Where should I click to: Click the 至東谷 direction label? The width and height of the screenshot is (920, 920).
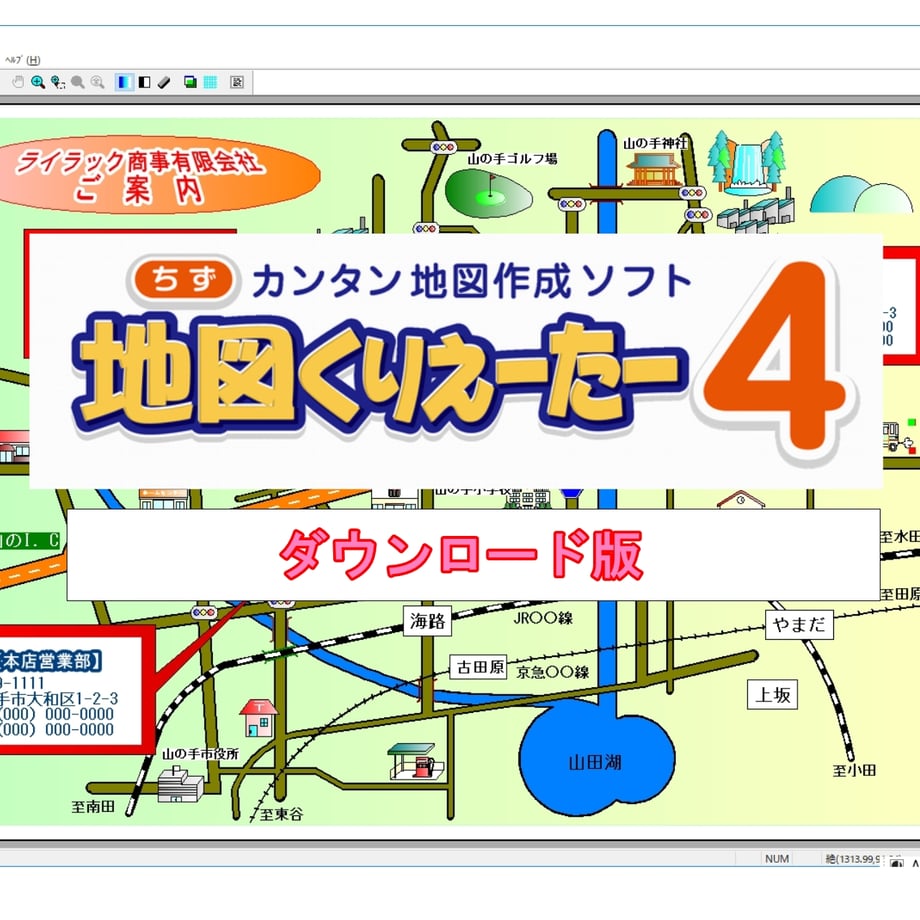pyautogui.click(x=281, y=814)
